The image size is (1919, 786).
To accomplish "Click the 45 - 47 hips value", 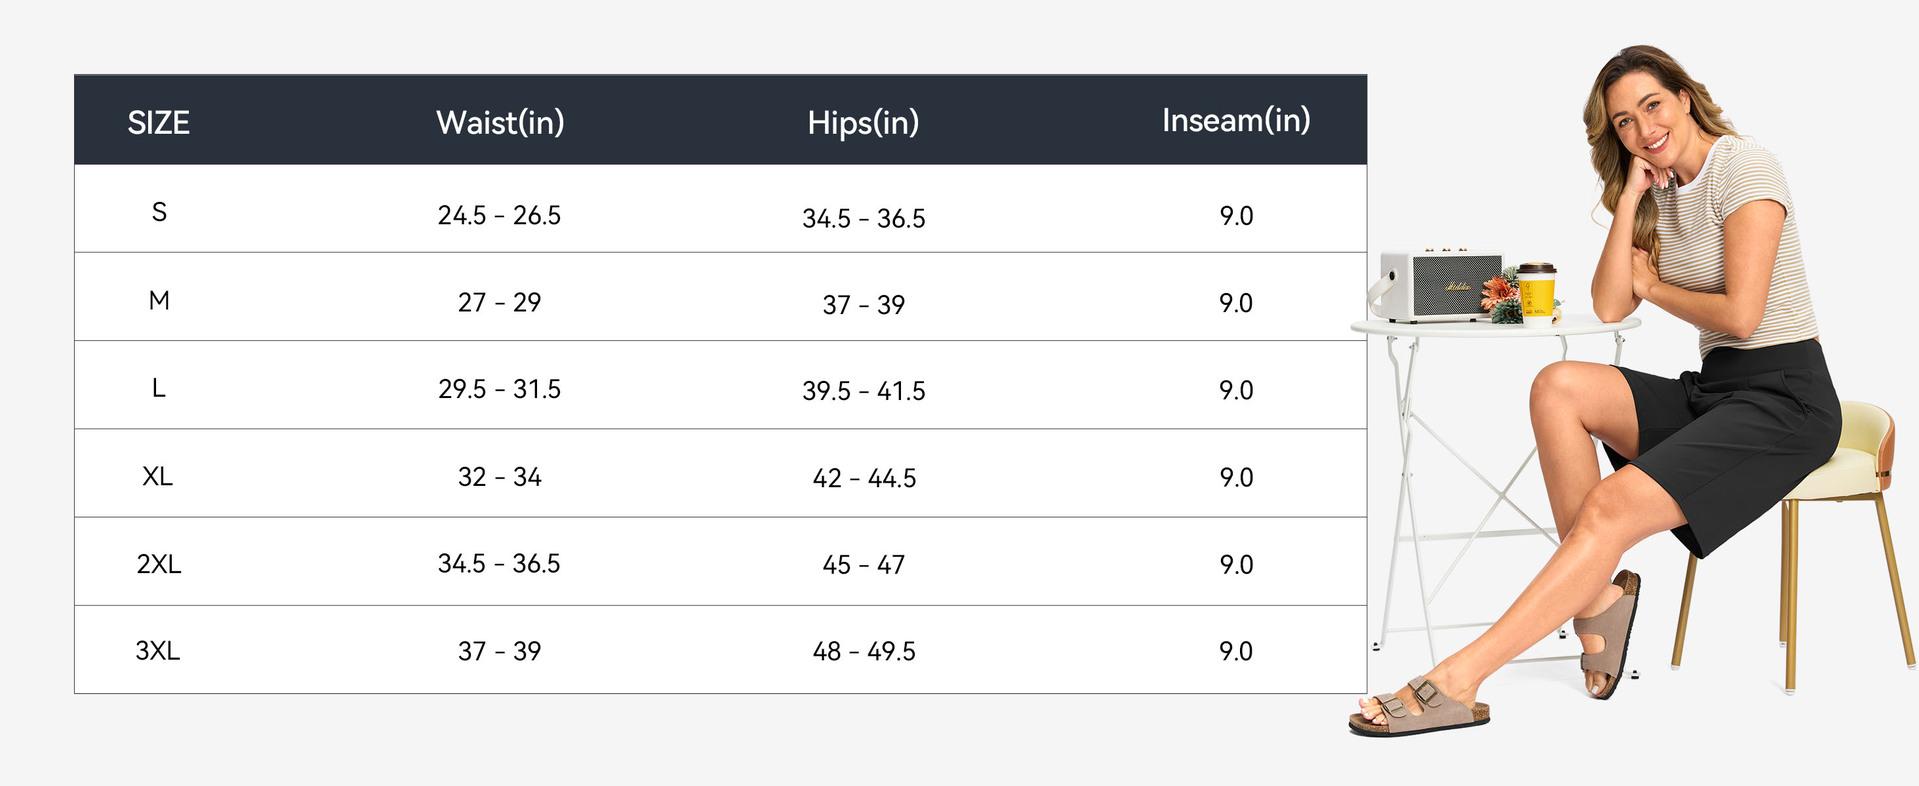I will (x=864, y=565).
